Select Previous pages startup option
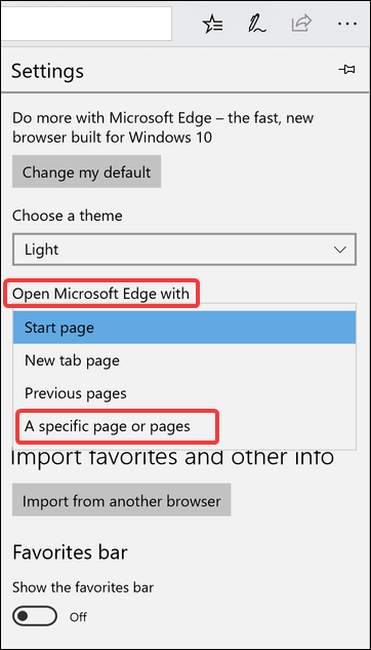Screen dimensions: 371x650 click(x=184, y=393)
